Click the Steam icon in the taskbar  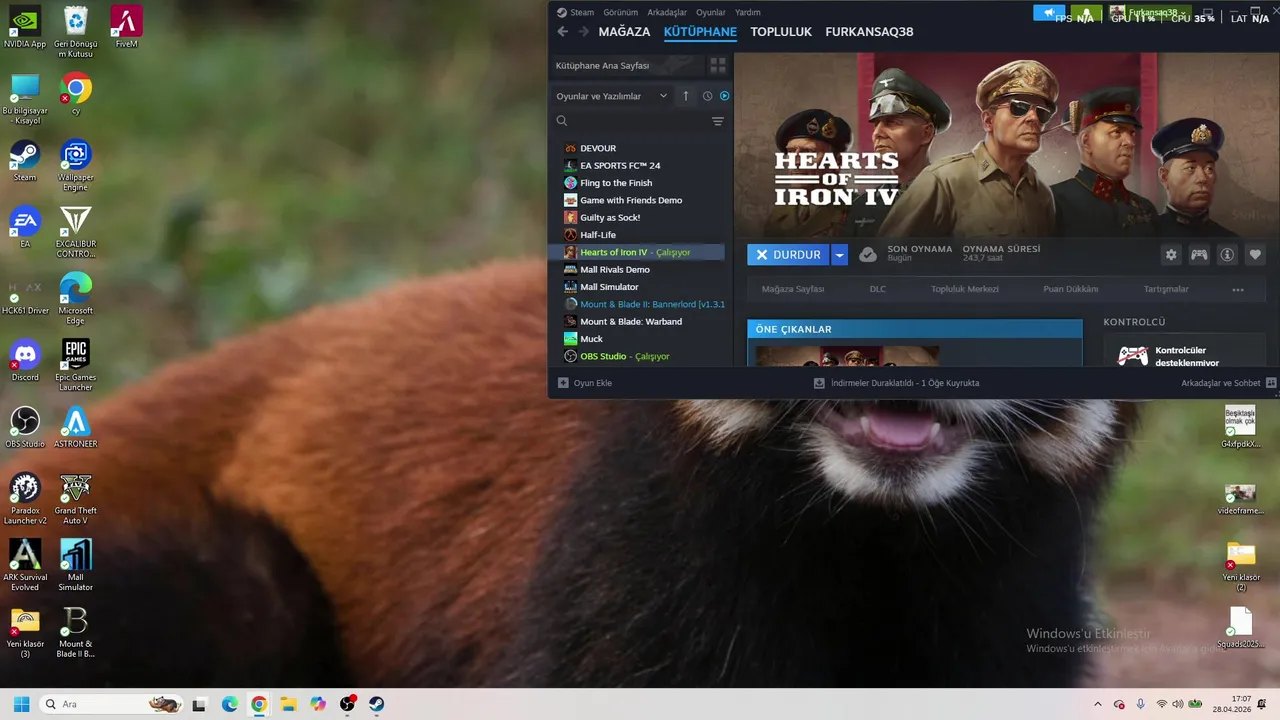tap(377, 704)
